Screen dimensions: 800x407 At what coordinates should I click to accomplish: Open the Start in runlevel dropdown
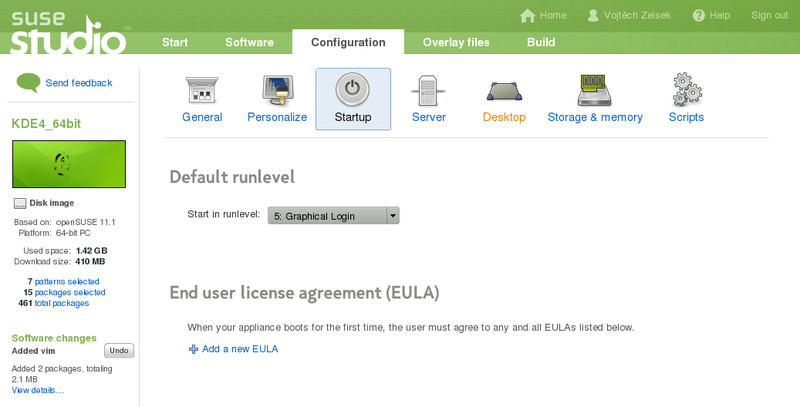pyautogui.click(x=333, y=216)
